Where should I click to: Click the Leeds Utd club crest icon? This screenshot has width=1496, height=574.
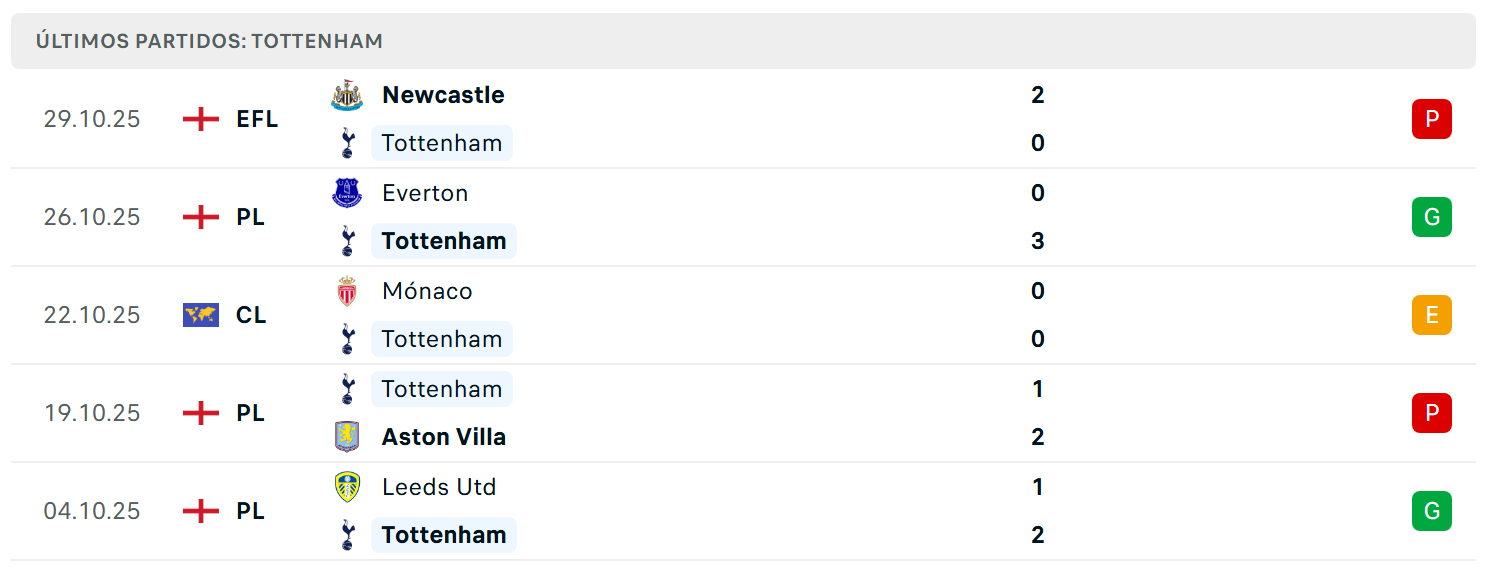pos(347,487)
